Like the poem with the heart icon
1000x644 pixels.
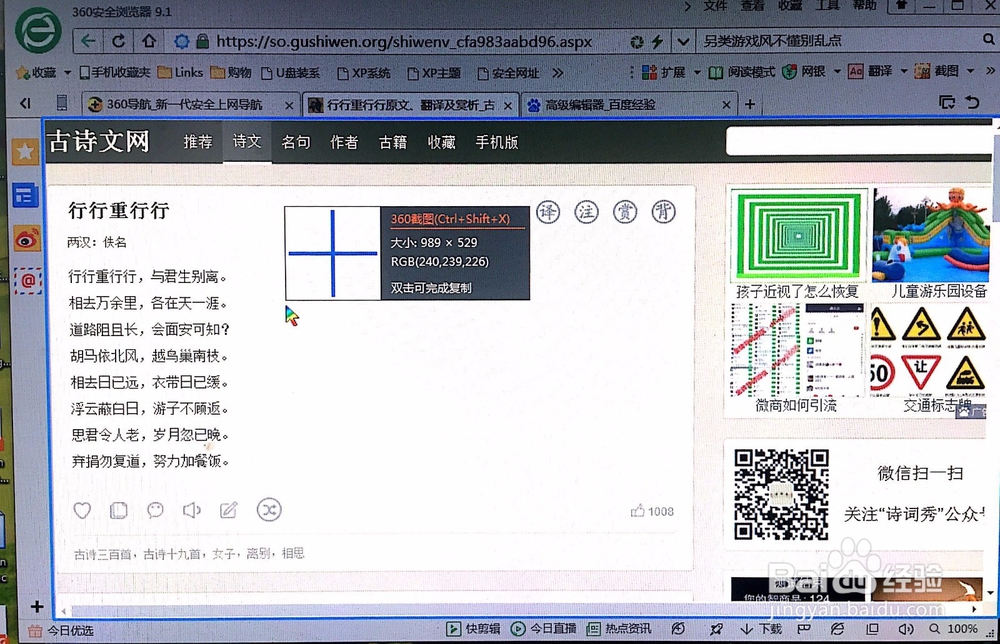click(82, 510)
